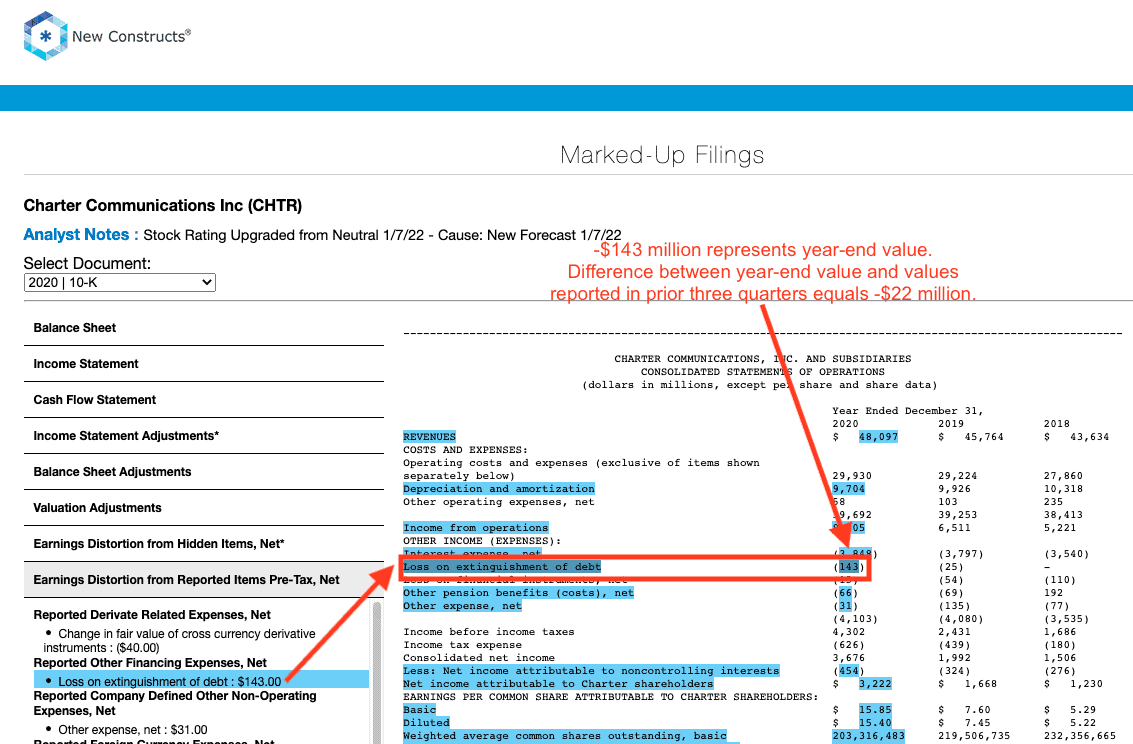Click the highlighted Diluted EPS label
The height and width of the screenshot is (744, 1133).
(x=426, y=723)
